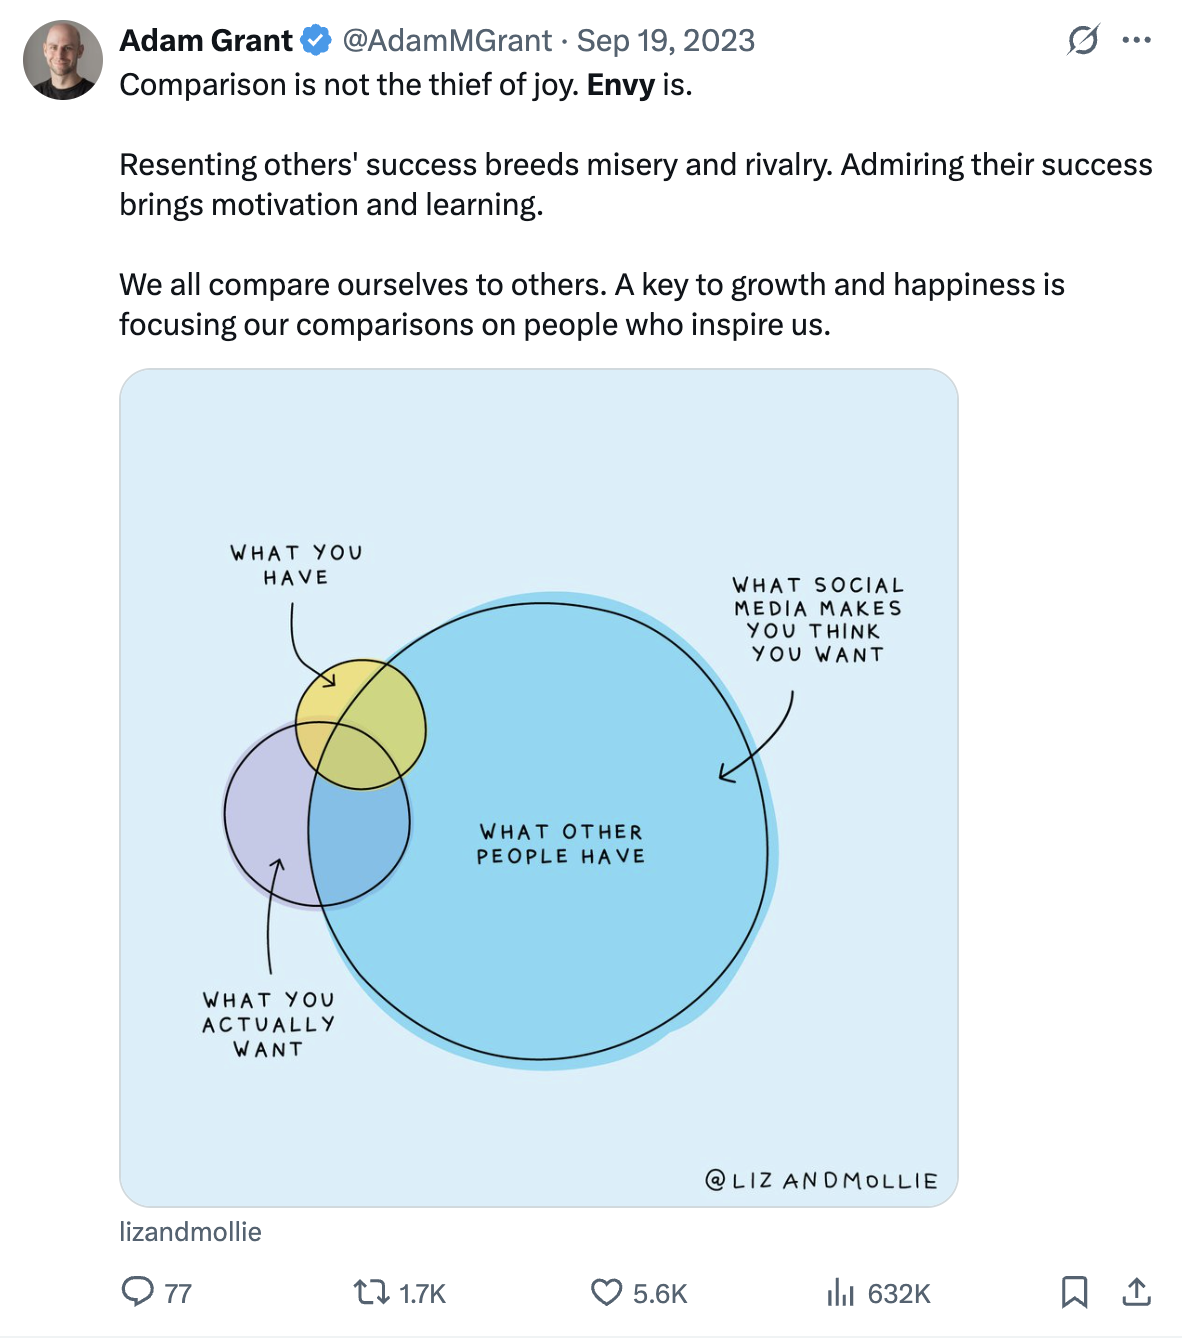This screenshot has width=1182, height=1338.
Task: Open the Adam Grant display name link
Action: (206, 41)
